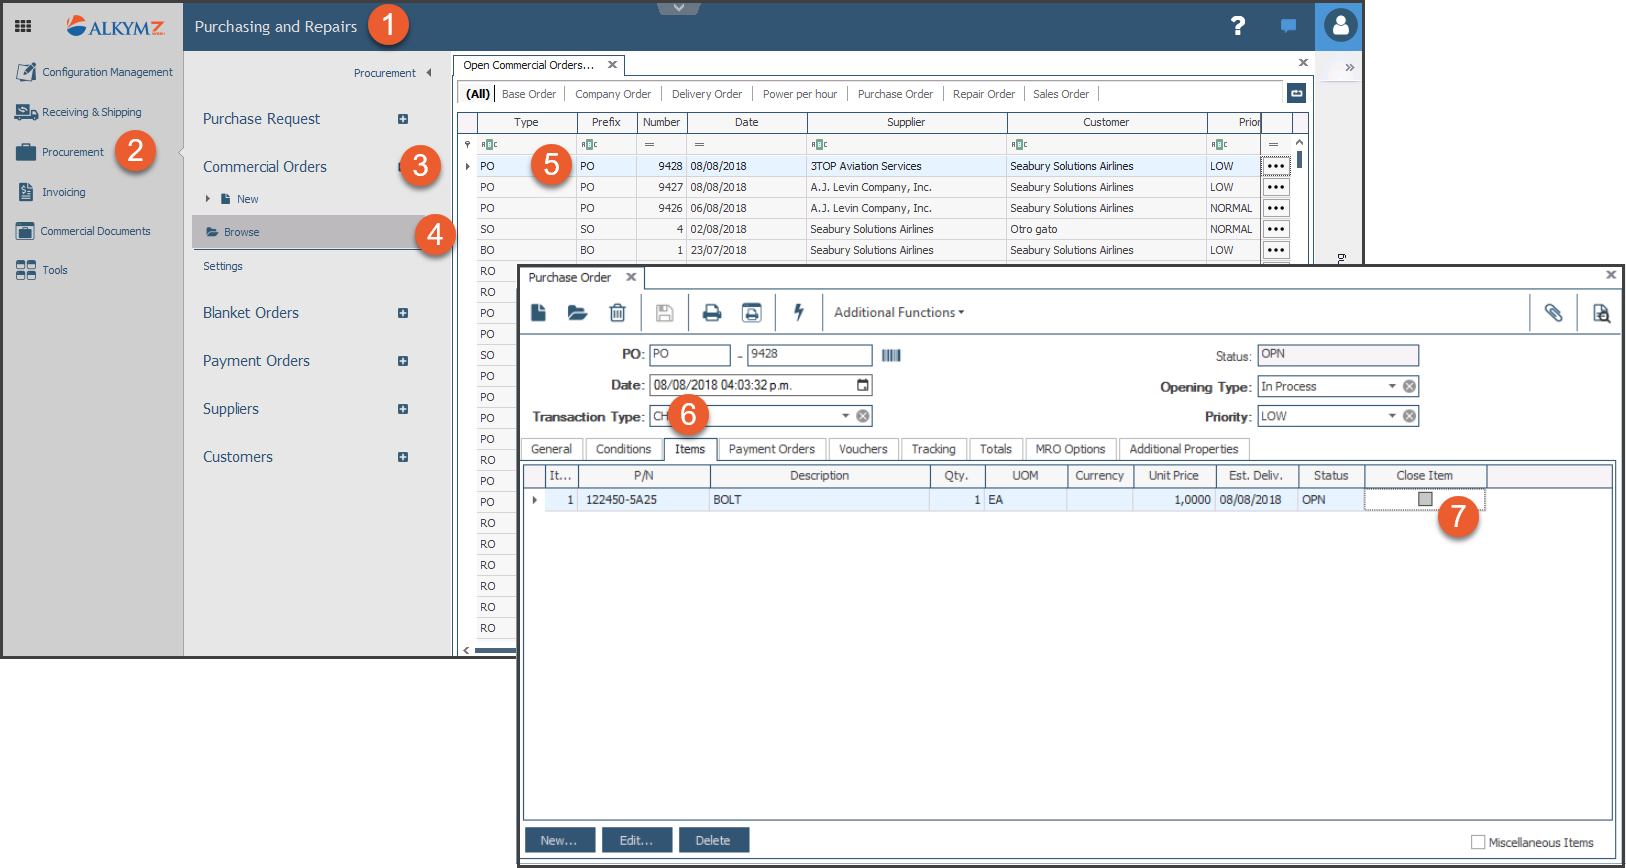This screenshot has width=1626, height=868.
Task: Click Print preview icon in Purchase Order toolbar
Action: (x=751, y=313)
